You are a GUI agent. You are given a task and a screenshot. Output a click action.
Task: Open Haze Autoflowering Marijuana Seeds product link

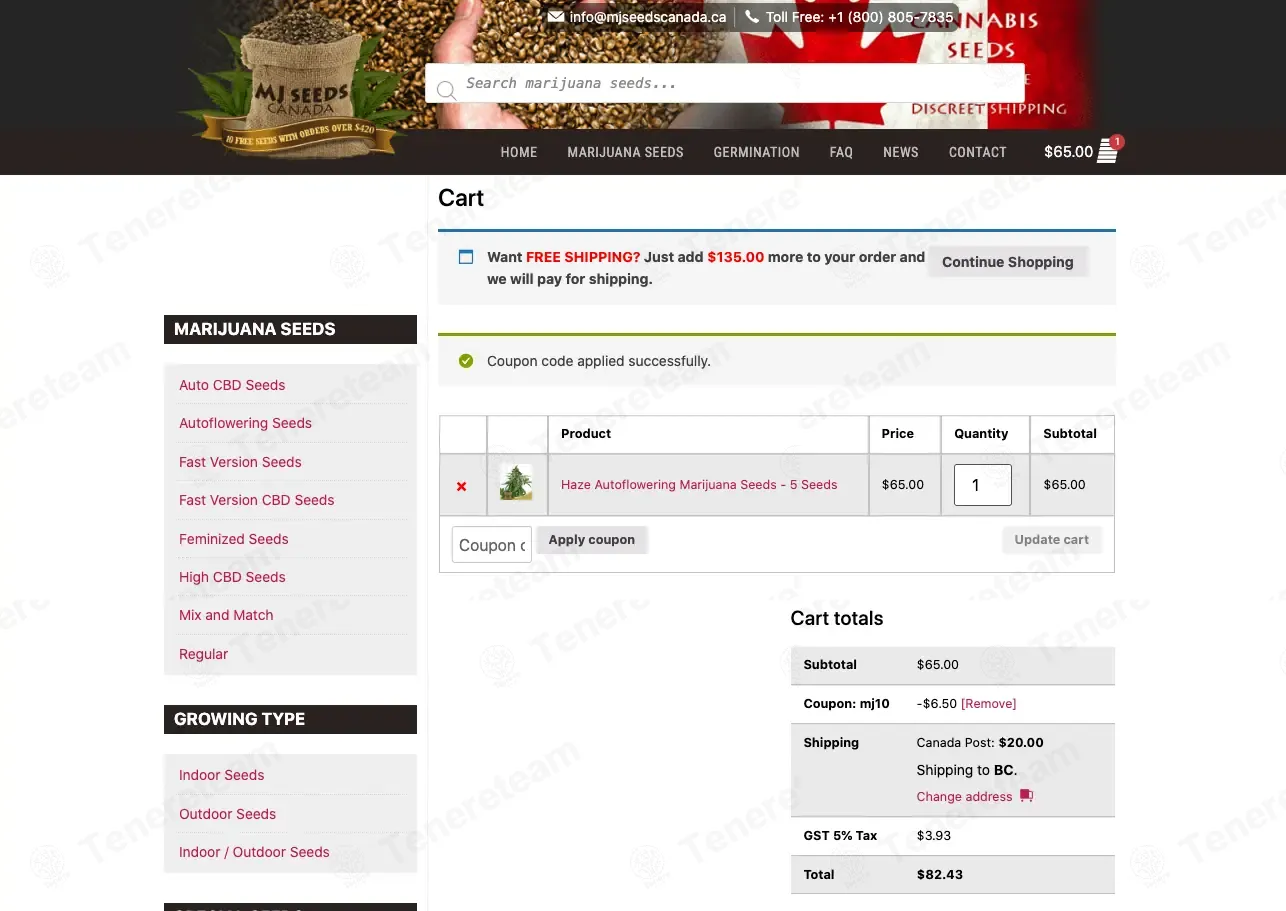699,485
